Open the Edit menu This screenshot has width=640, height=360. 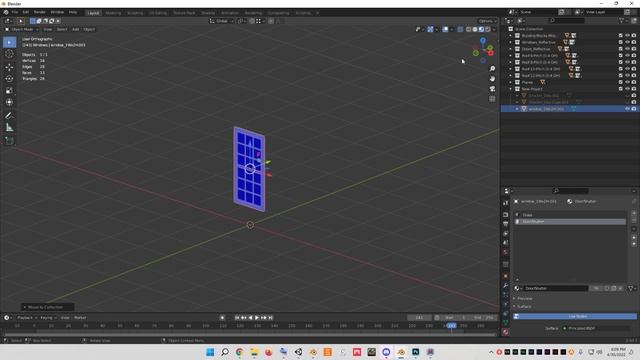coord(26,12)
